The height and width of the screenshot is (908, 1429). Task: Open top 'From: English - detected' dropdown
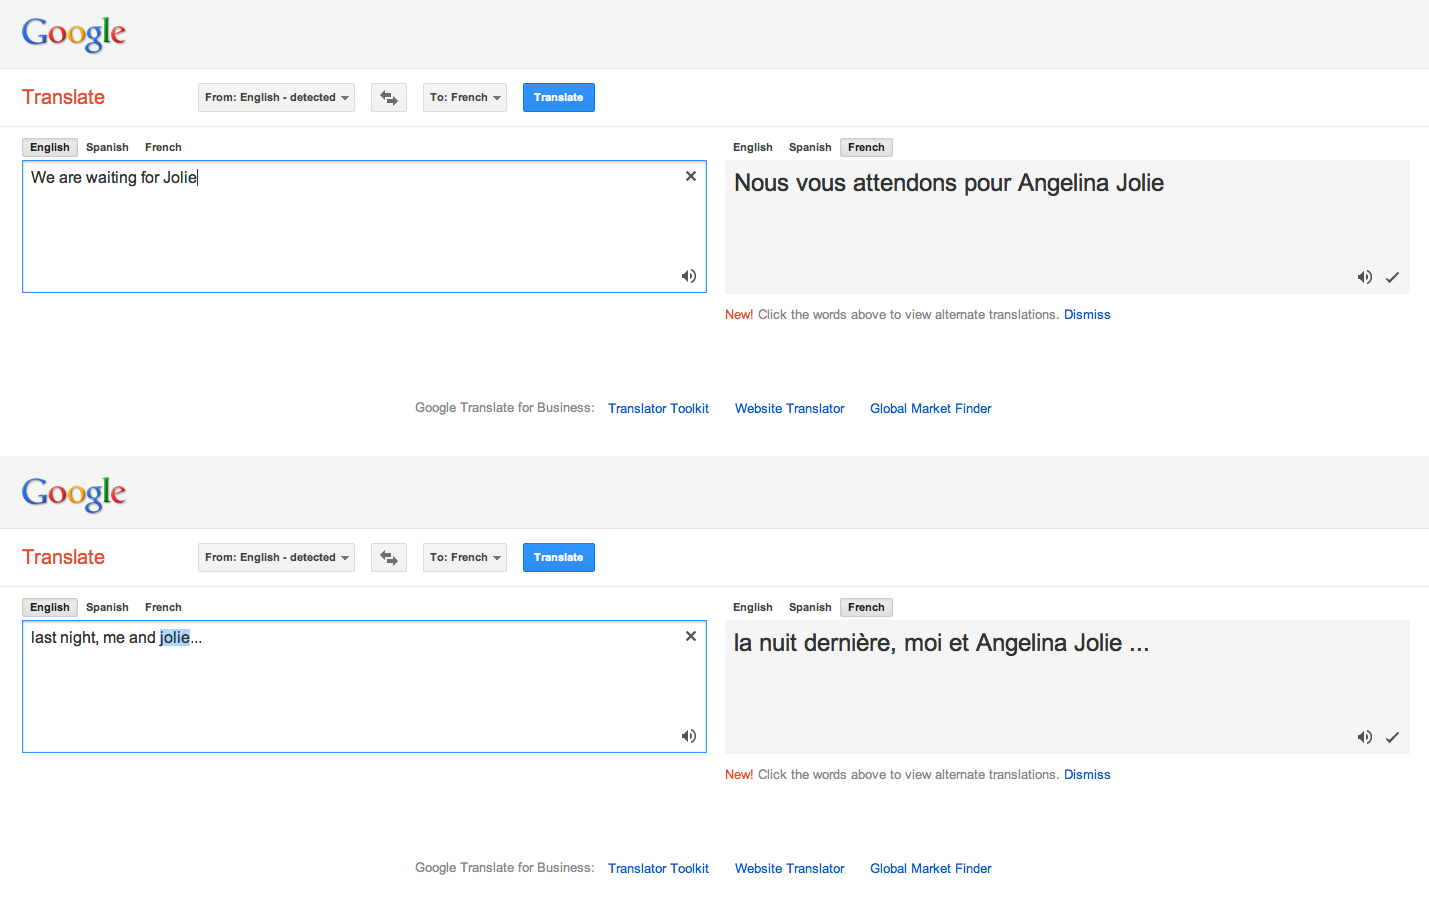276,98
